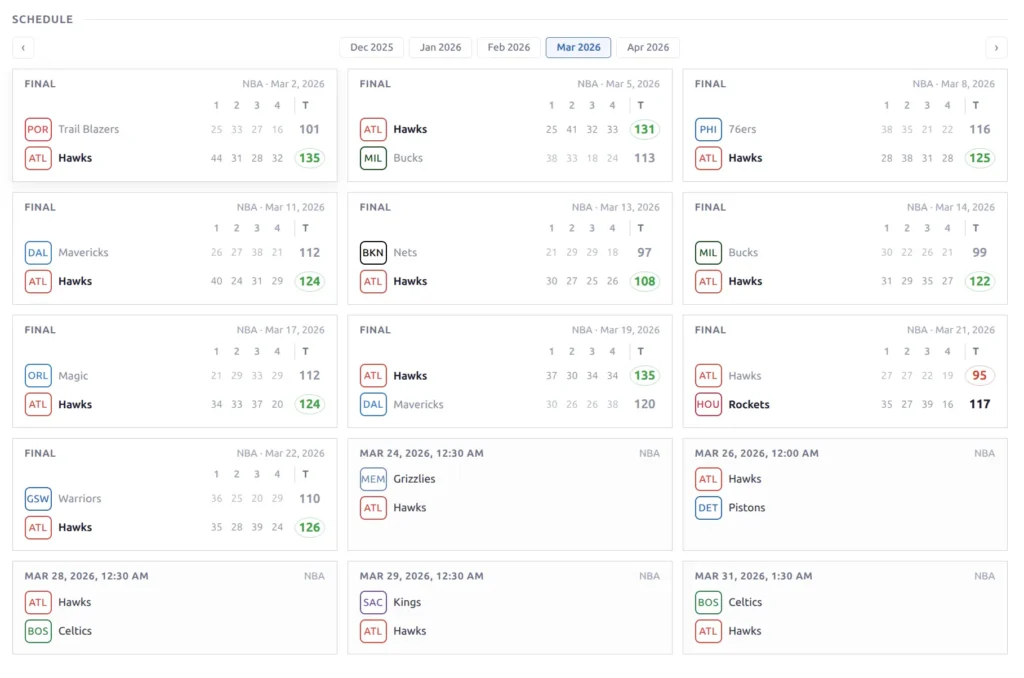Click the SCHEDULE section heading
This screenshot has height=678, width=1024.
42,20
